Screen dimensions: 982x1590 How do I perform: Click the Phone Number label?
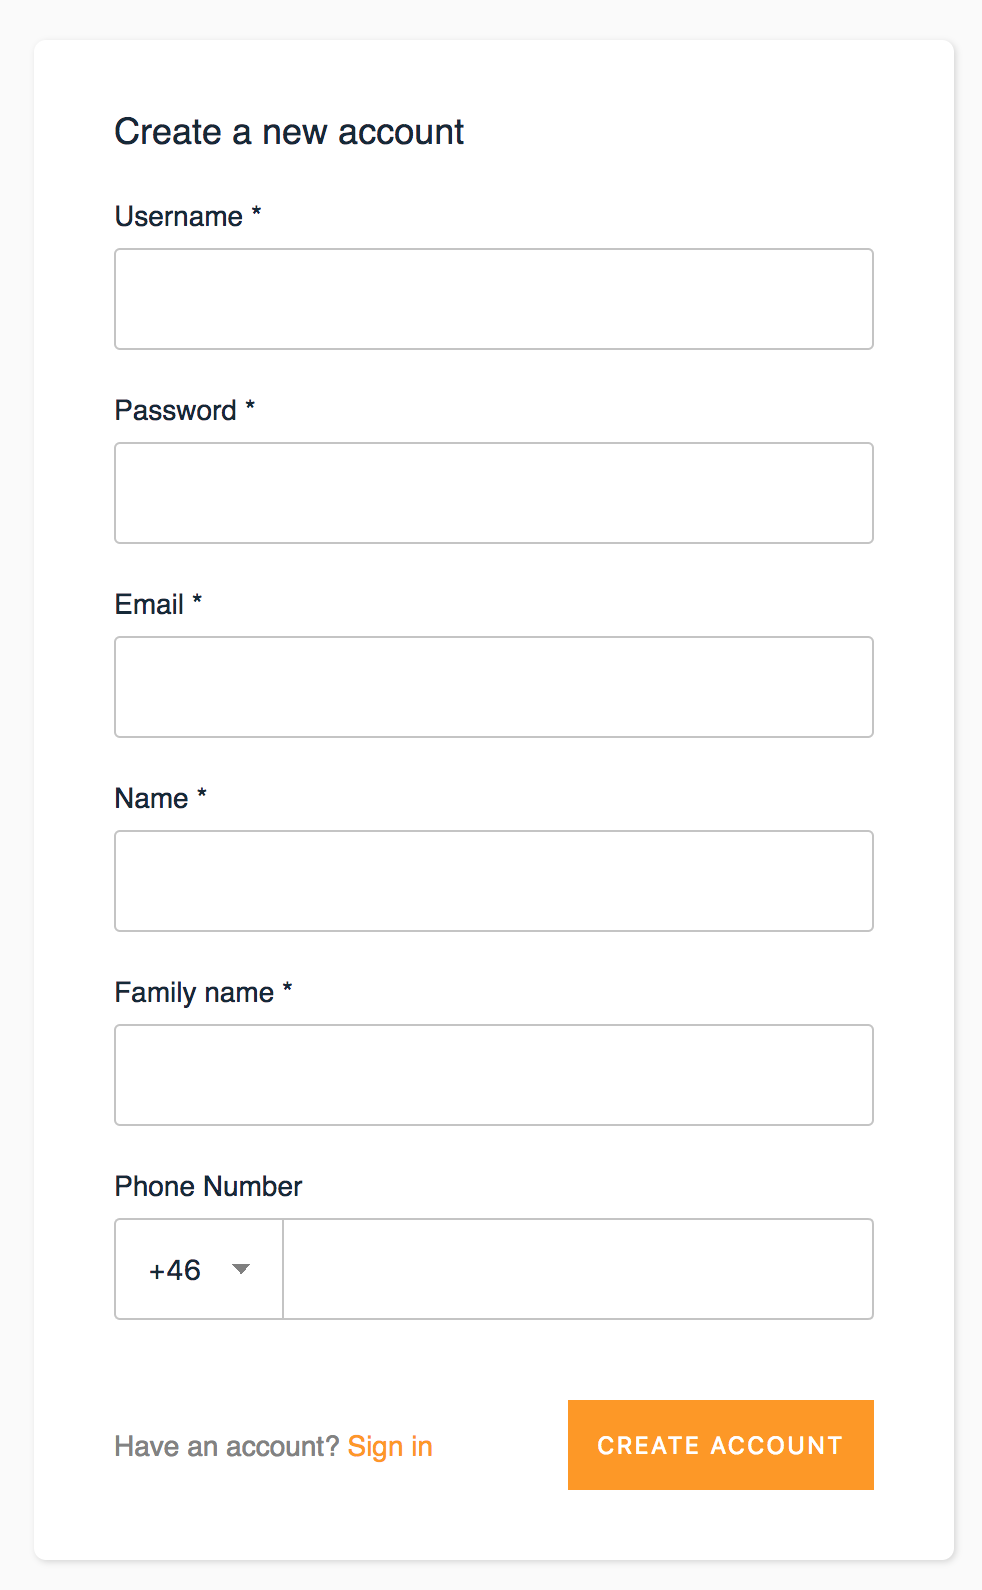coord(207,1186)
